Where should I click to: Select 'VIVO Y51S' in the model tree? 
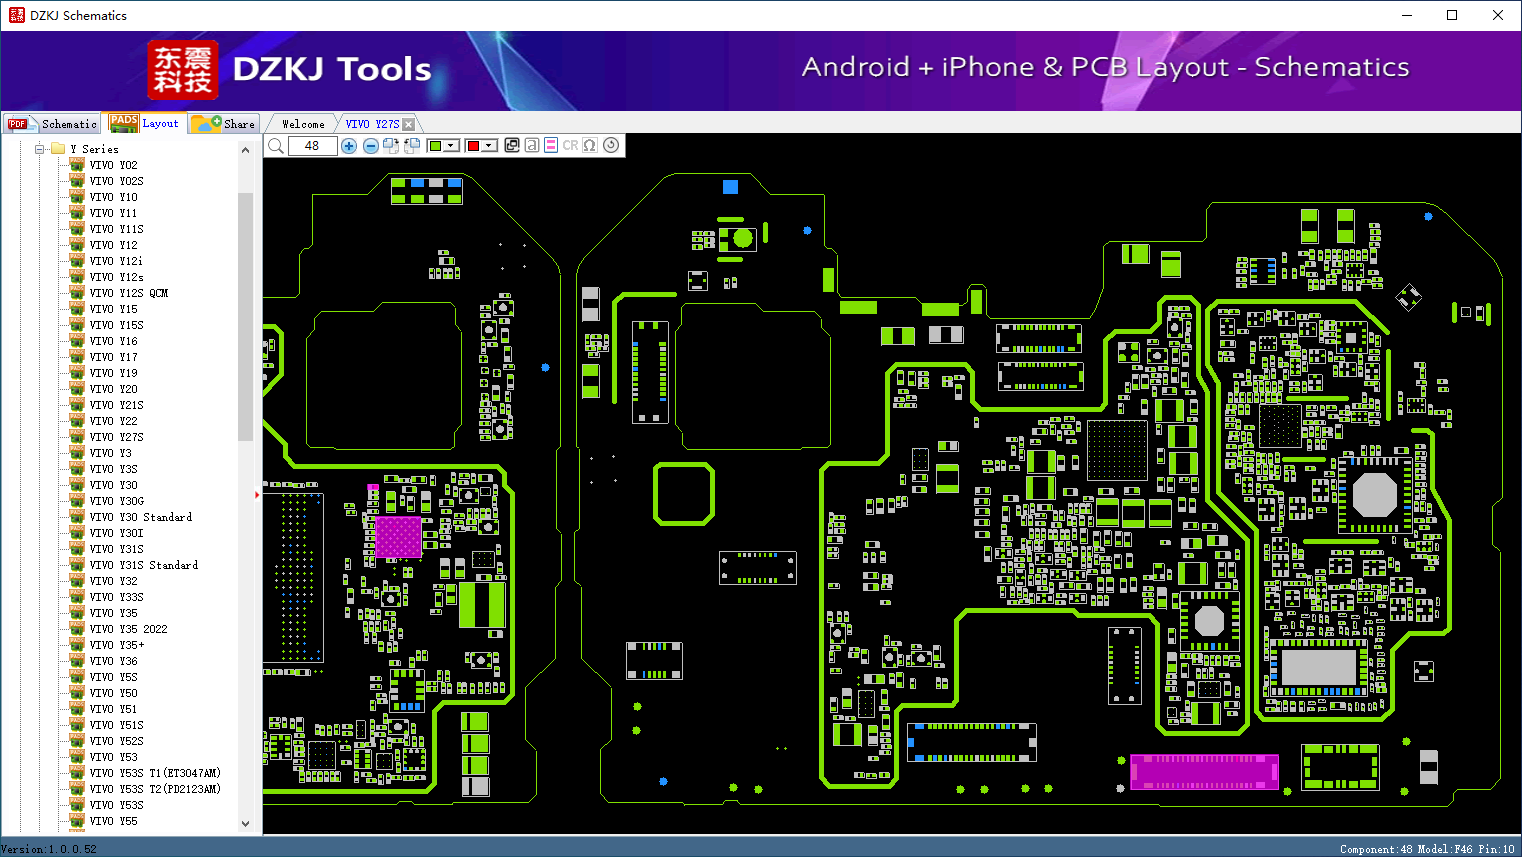coord(117,725)
